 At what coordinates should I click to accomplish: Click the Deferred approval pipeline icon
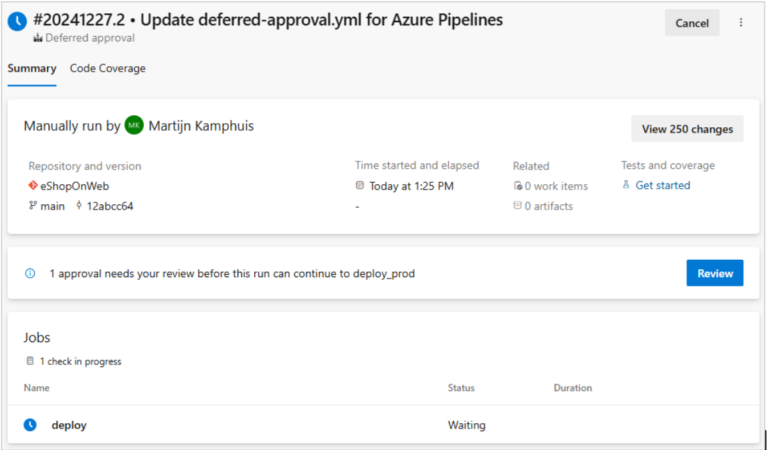[38, 38]
